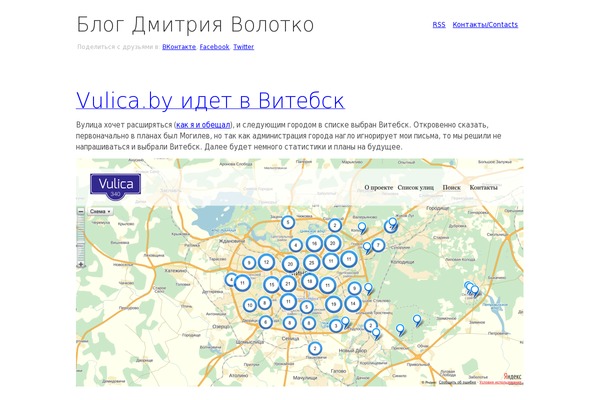This screenshot has width=600, height=400.
Task: Open the RSS feed link
Action: pyautogui.click(x=439, y=24)
